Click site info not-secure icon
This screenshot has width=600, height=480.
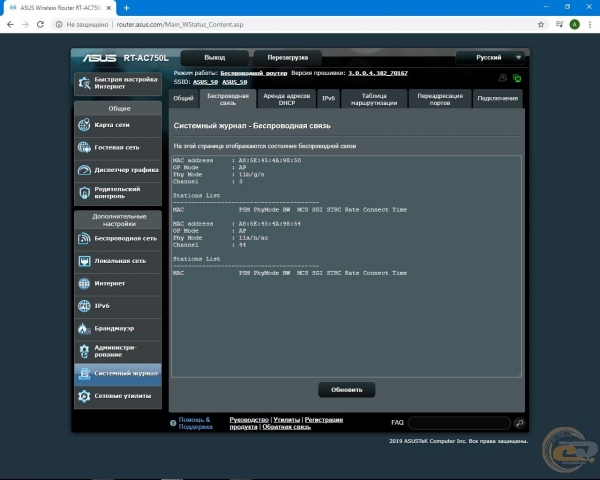tap(59, 24)
